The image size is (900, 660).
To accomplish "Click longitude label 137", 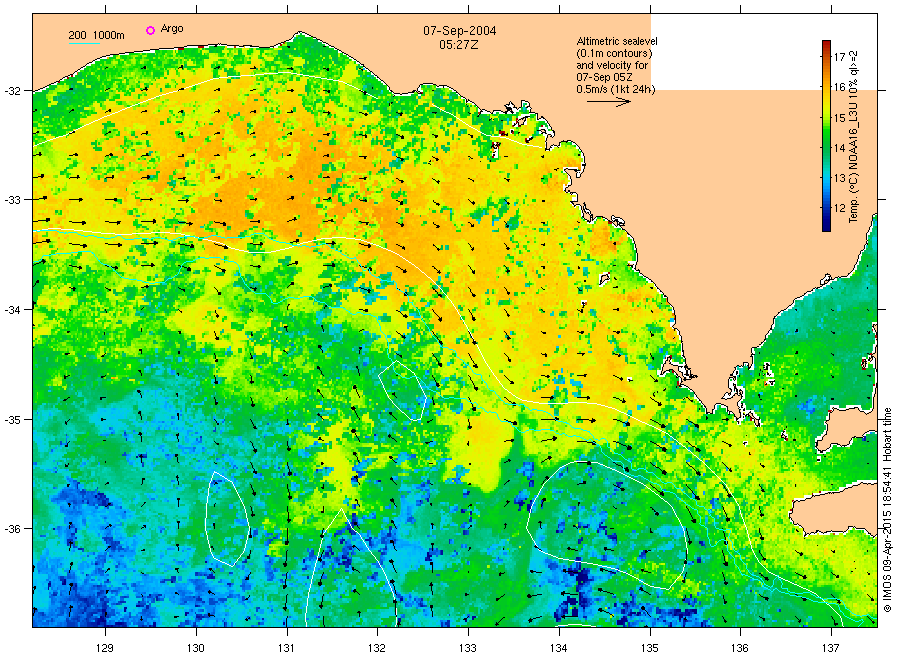I will point(831,648).
